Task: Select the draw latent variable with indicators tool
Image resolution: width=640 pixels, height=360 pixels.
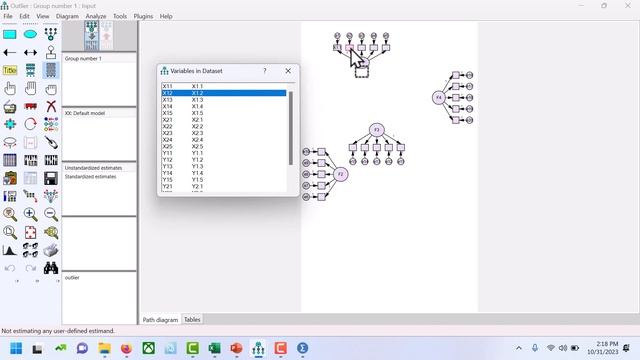Action: (51, 34)
